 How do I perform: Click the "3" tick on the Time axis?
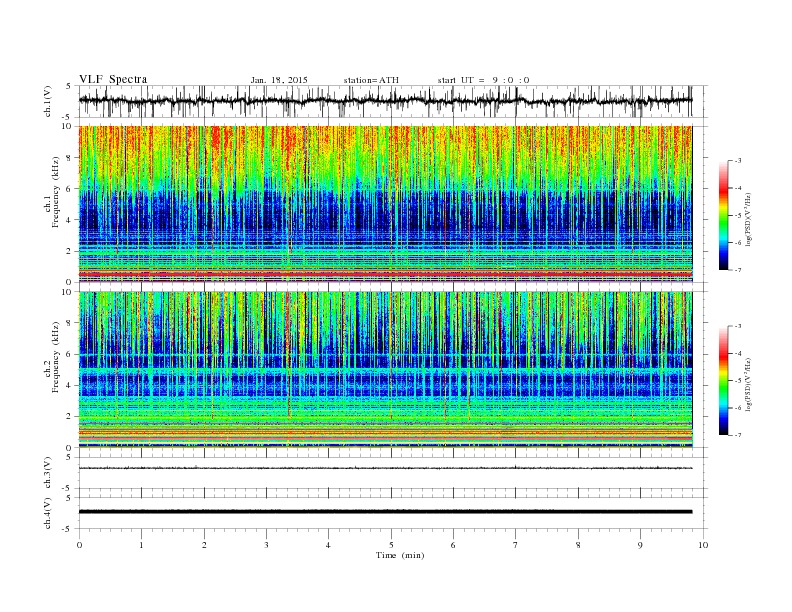click(x=266, y=545)
